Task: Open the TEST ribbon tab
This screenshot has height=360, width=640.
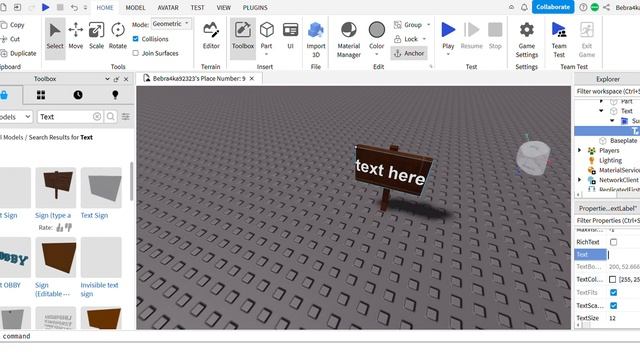Action: [x=198, y=7]
